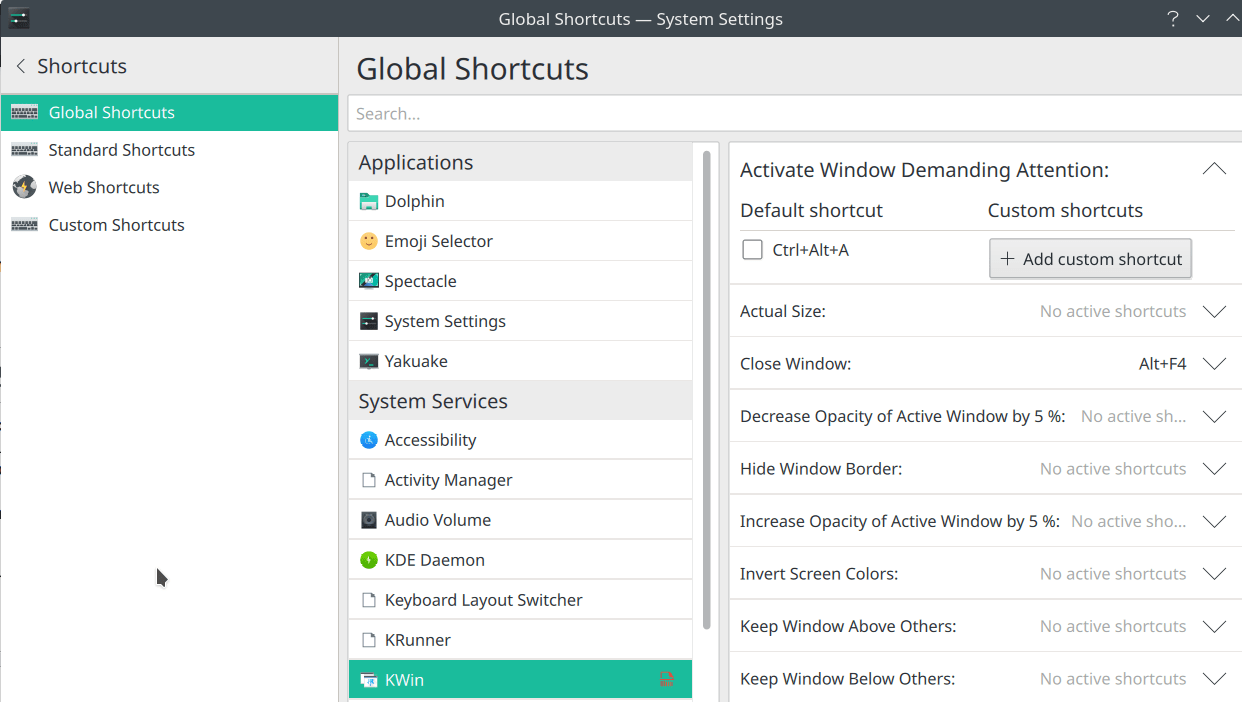Go back using the Shortcuts back arrow

pos(21,66)
